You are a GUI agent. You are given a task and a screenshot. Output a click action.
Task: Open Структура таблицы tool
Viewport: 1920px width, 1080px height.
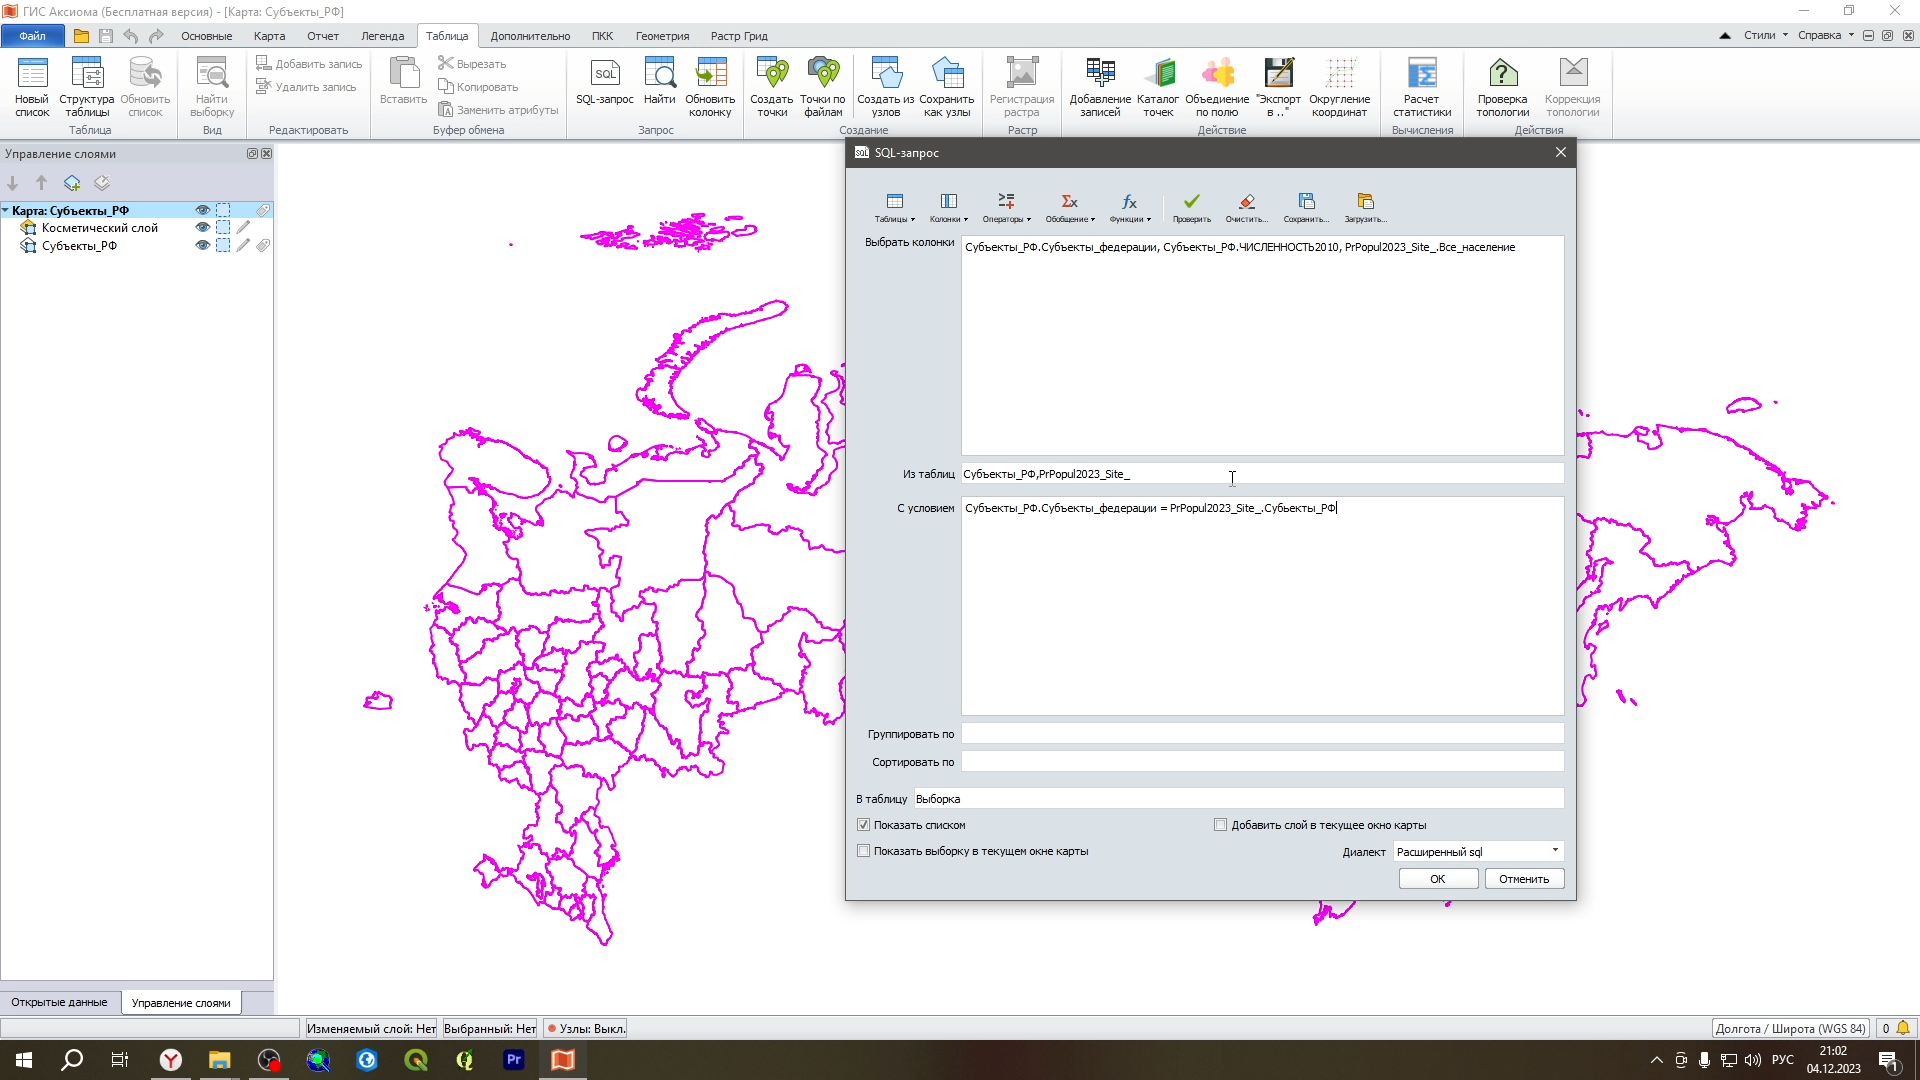pyautogui.click(x=87, y=87)
